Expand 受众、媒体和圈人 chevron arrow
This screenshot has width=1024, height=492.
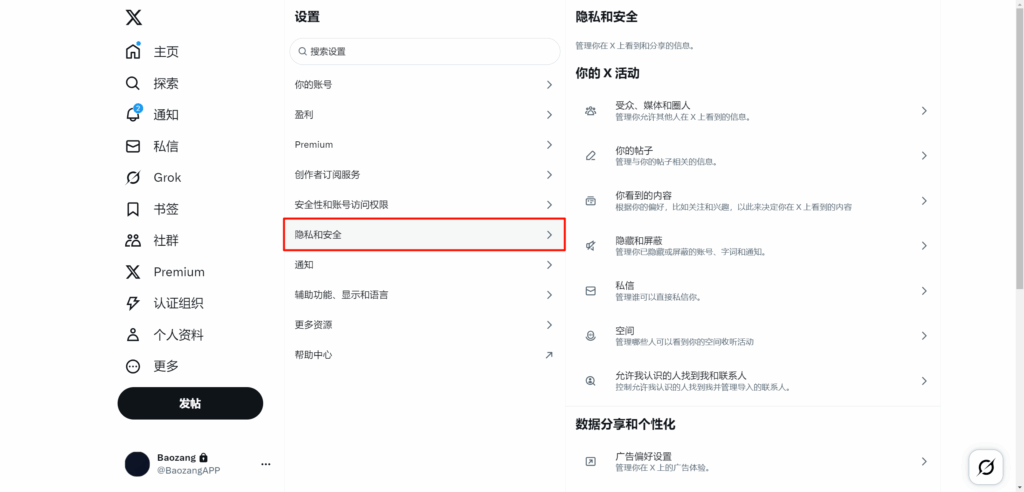(924, 110)
